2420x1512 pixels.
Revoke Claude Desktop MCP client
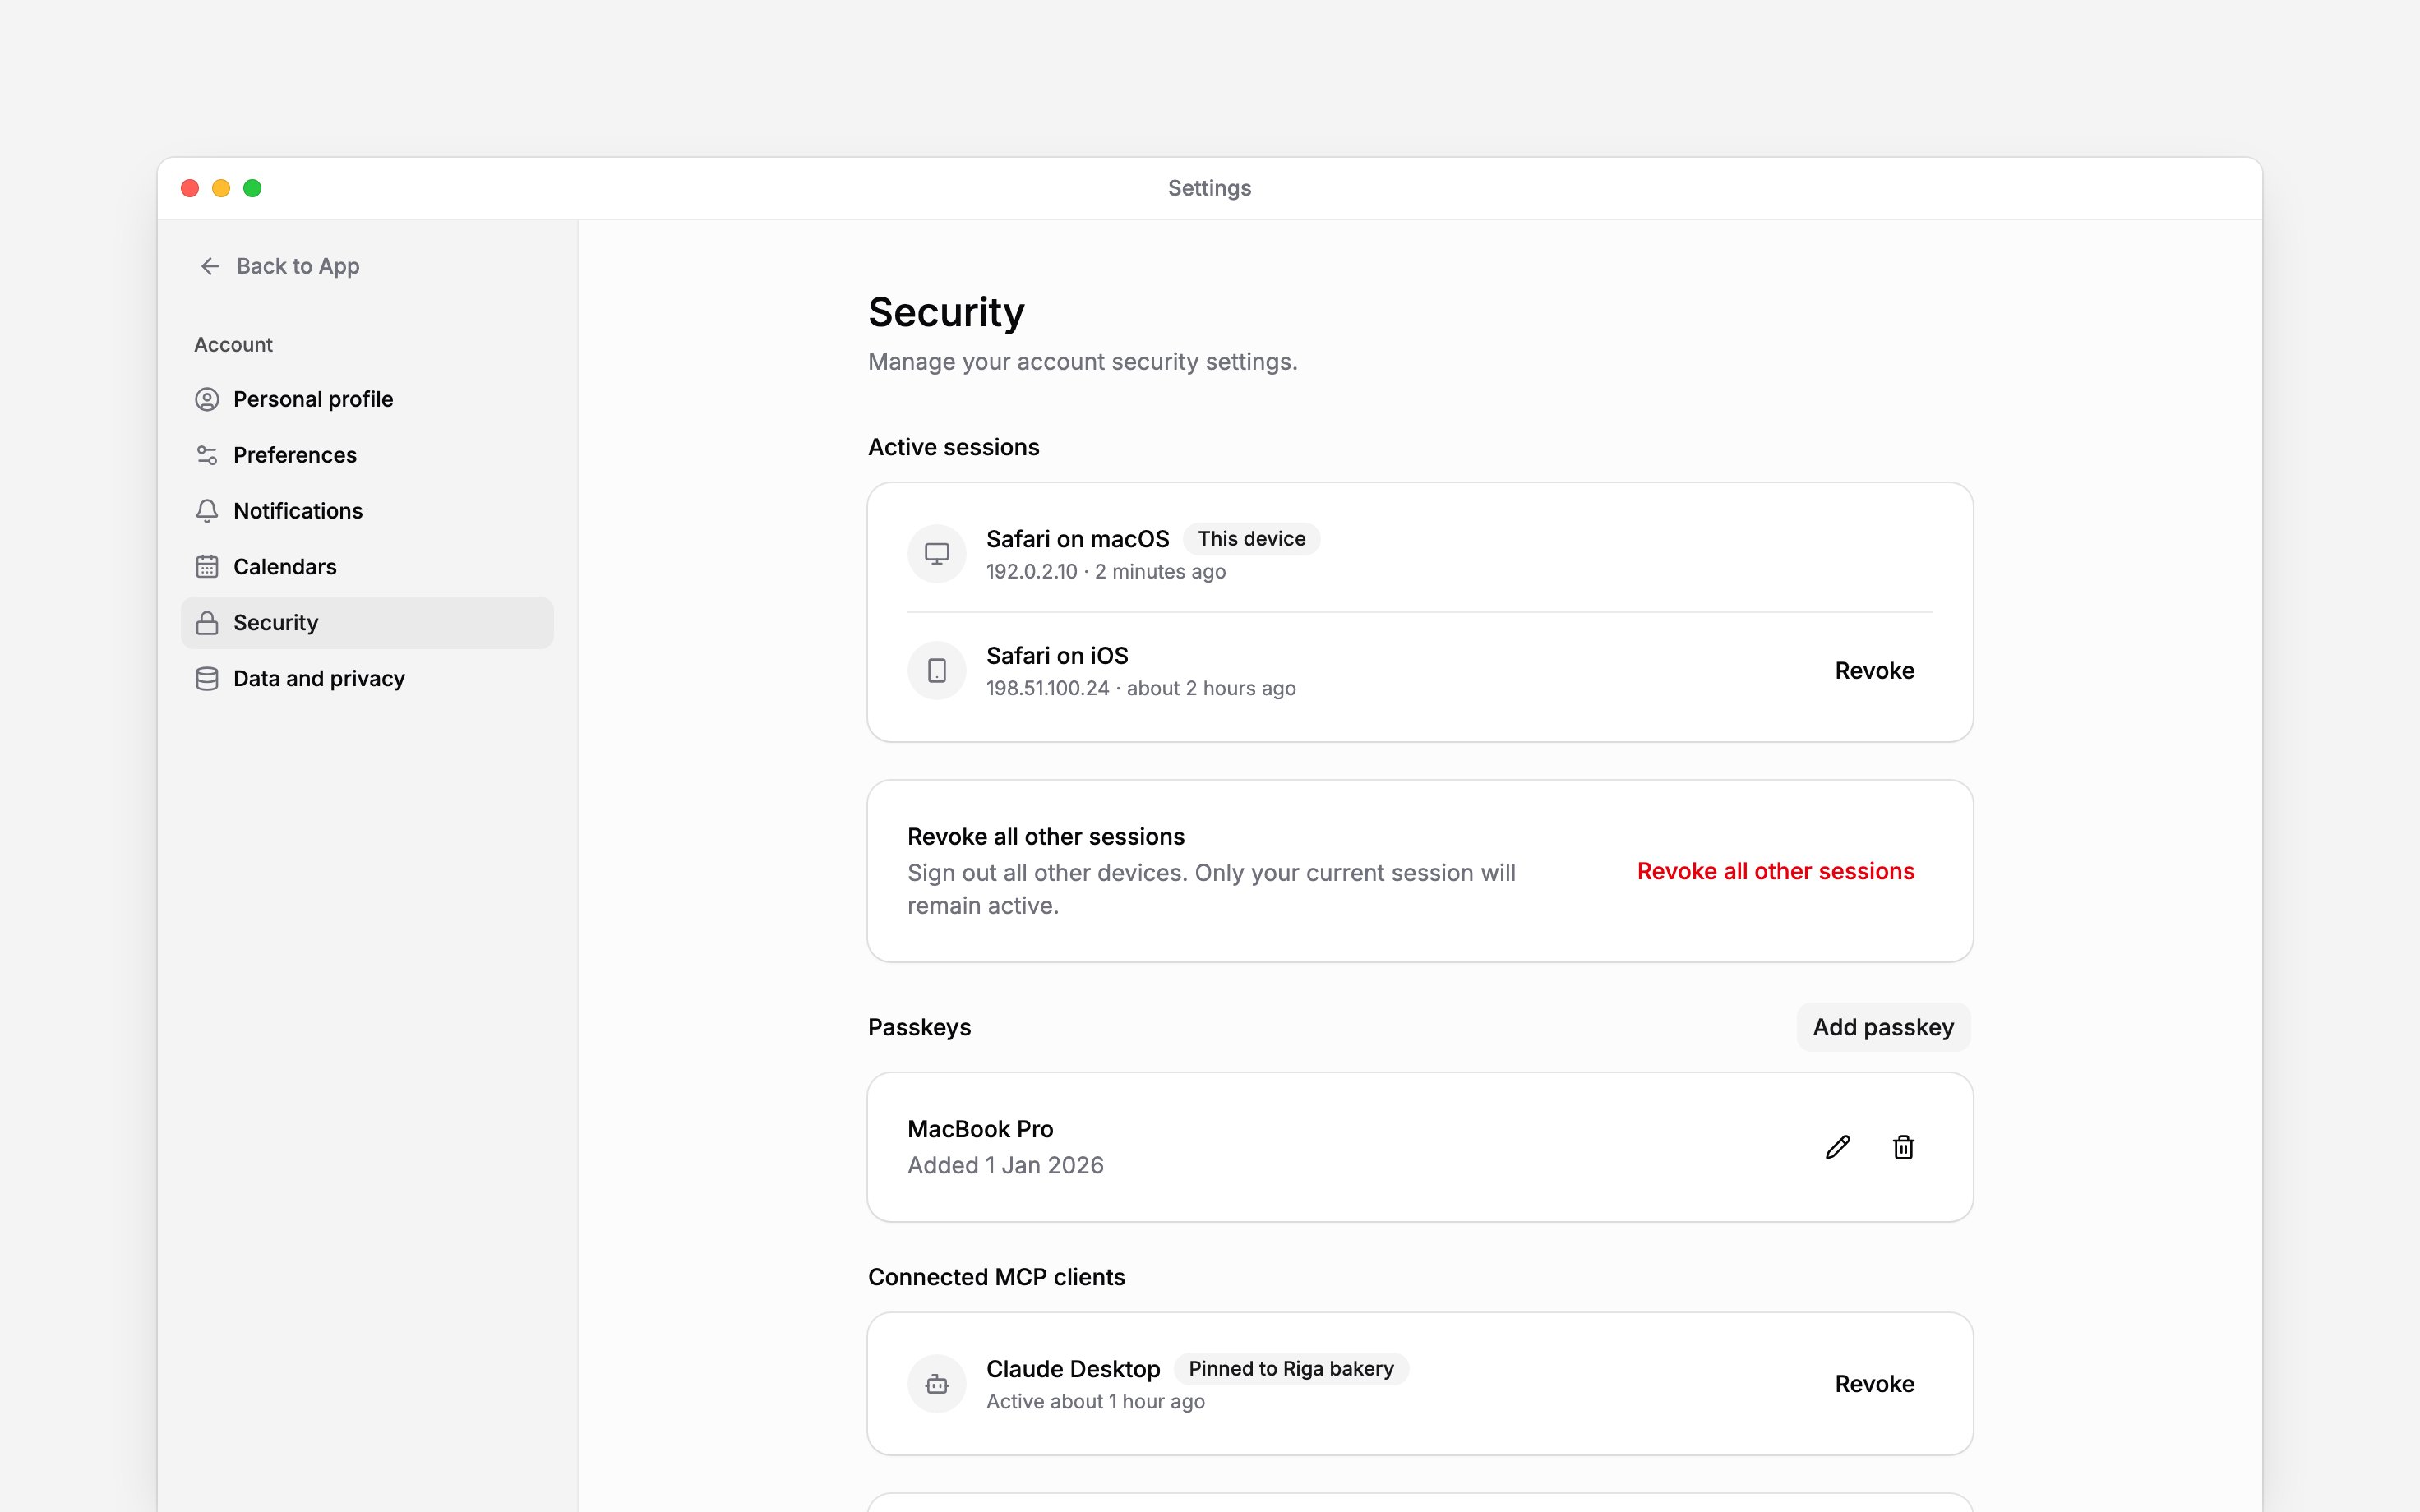pyautogui.click(x=1874, y=1384)
